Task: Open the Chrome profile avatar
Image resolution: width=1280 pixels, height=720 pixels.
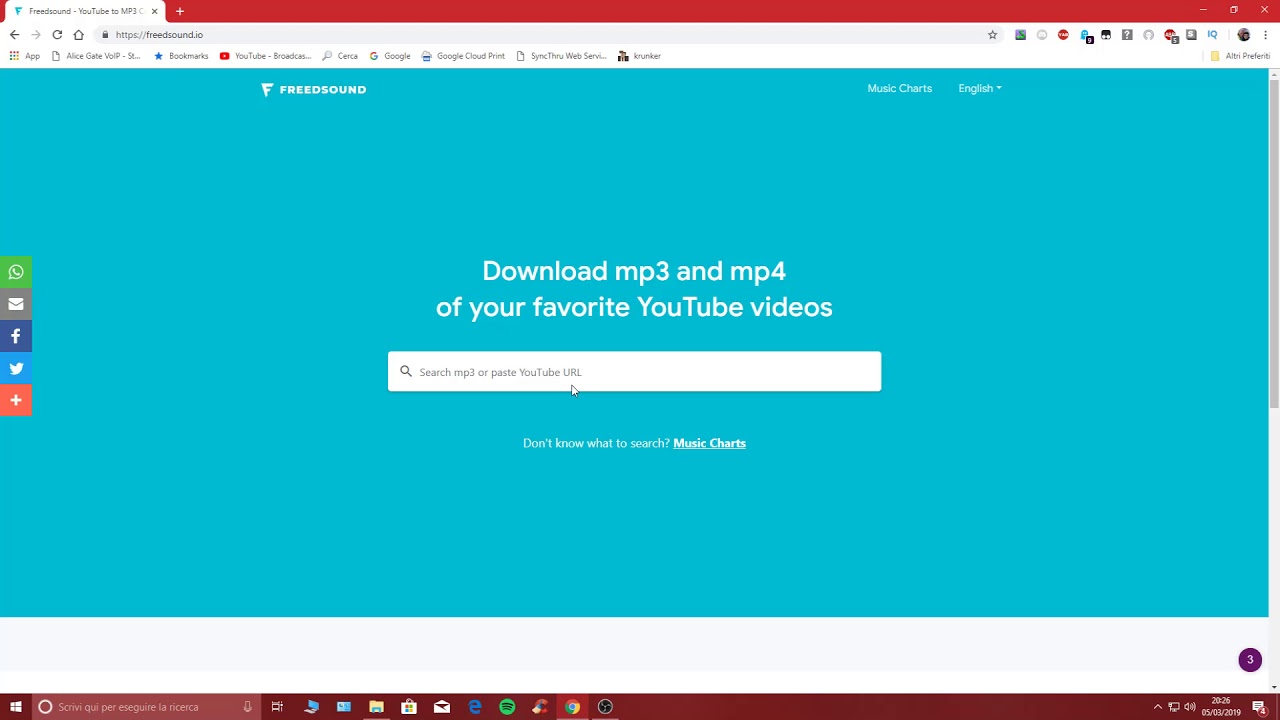Action: (1244, 35)
